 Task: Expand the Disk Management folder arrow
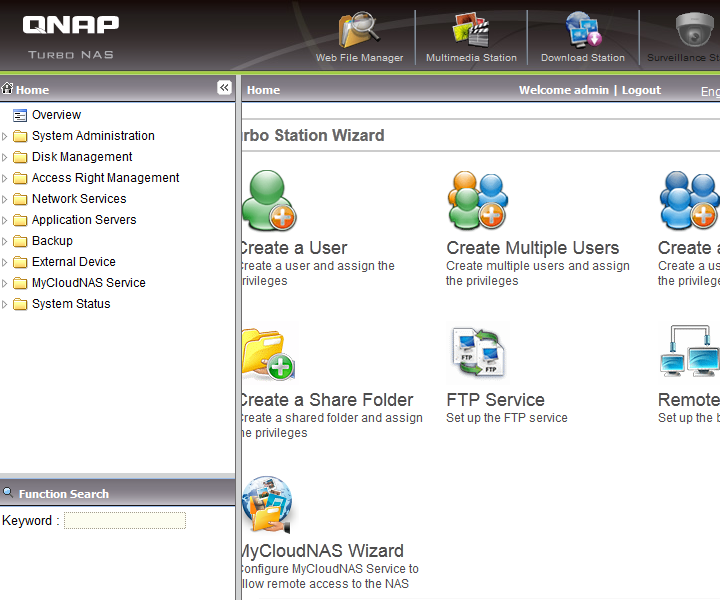pyautogui.click(x=5, y=158)
